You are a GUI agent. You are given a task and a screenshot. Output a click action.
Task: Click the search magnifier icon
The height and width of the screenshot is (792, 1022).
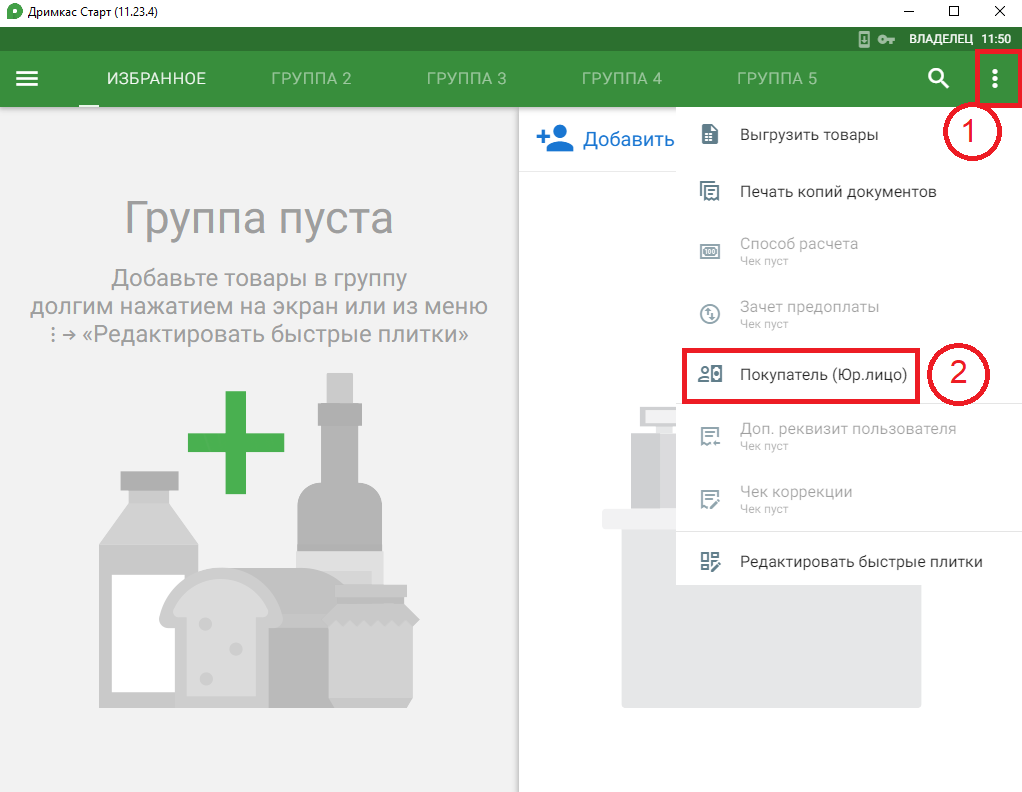(938, 79)
